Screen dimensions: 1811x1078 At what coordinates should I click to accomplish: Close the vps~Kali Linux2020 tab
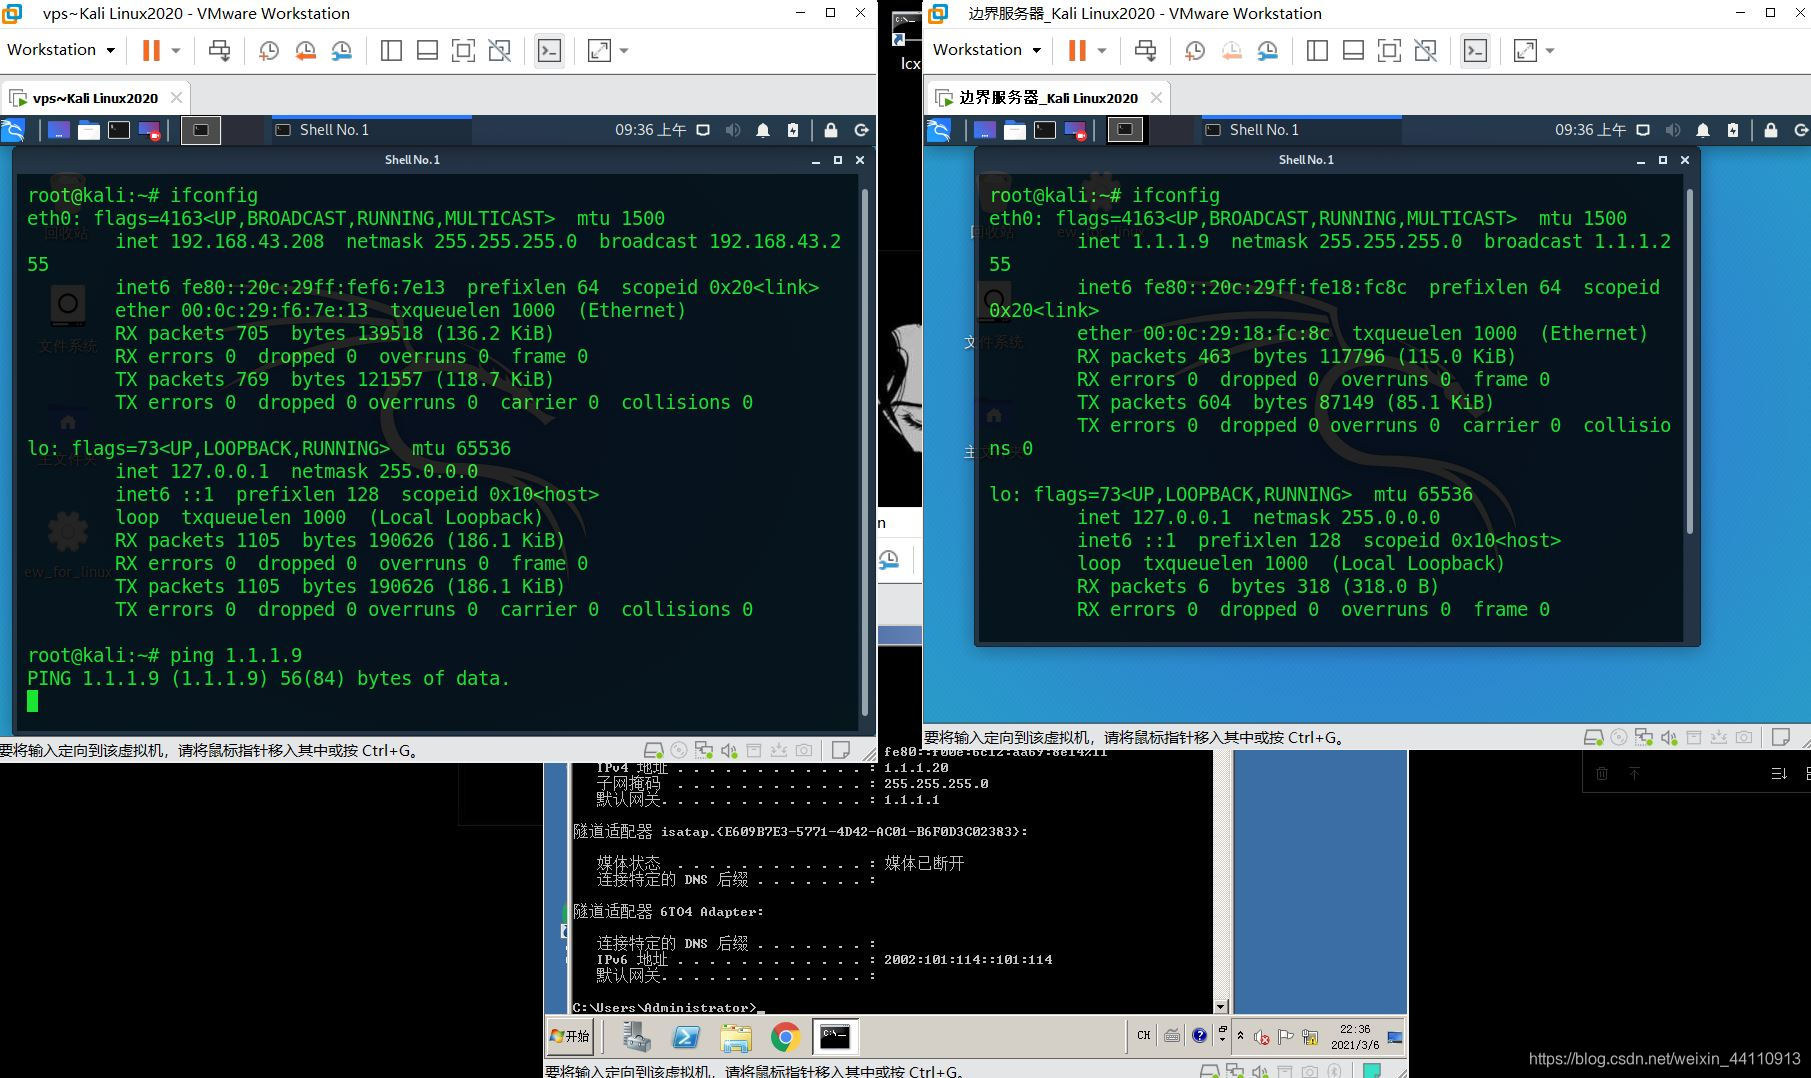[176, 97]
